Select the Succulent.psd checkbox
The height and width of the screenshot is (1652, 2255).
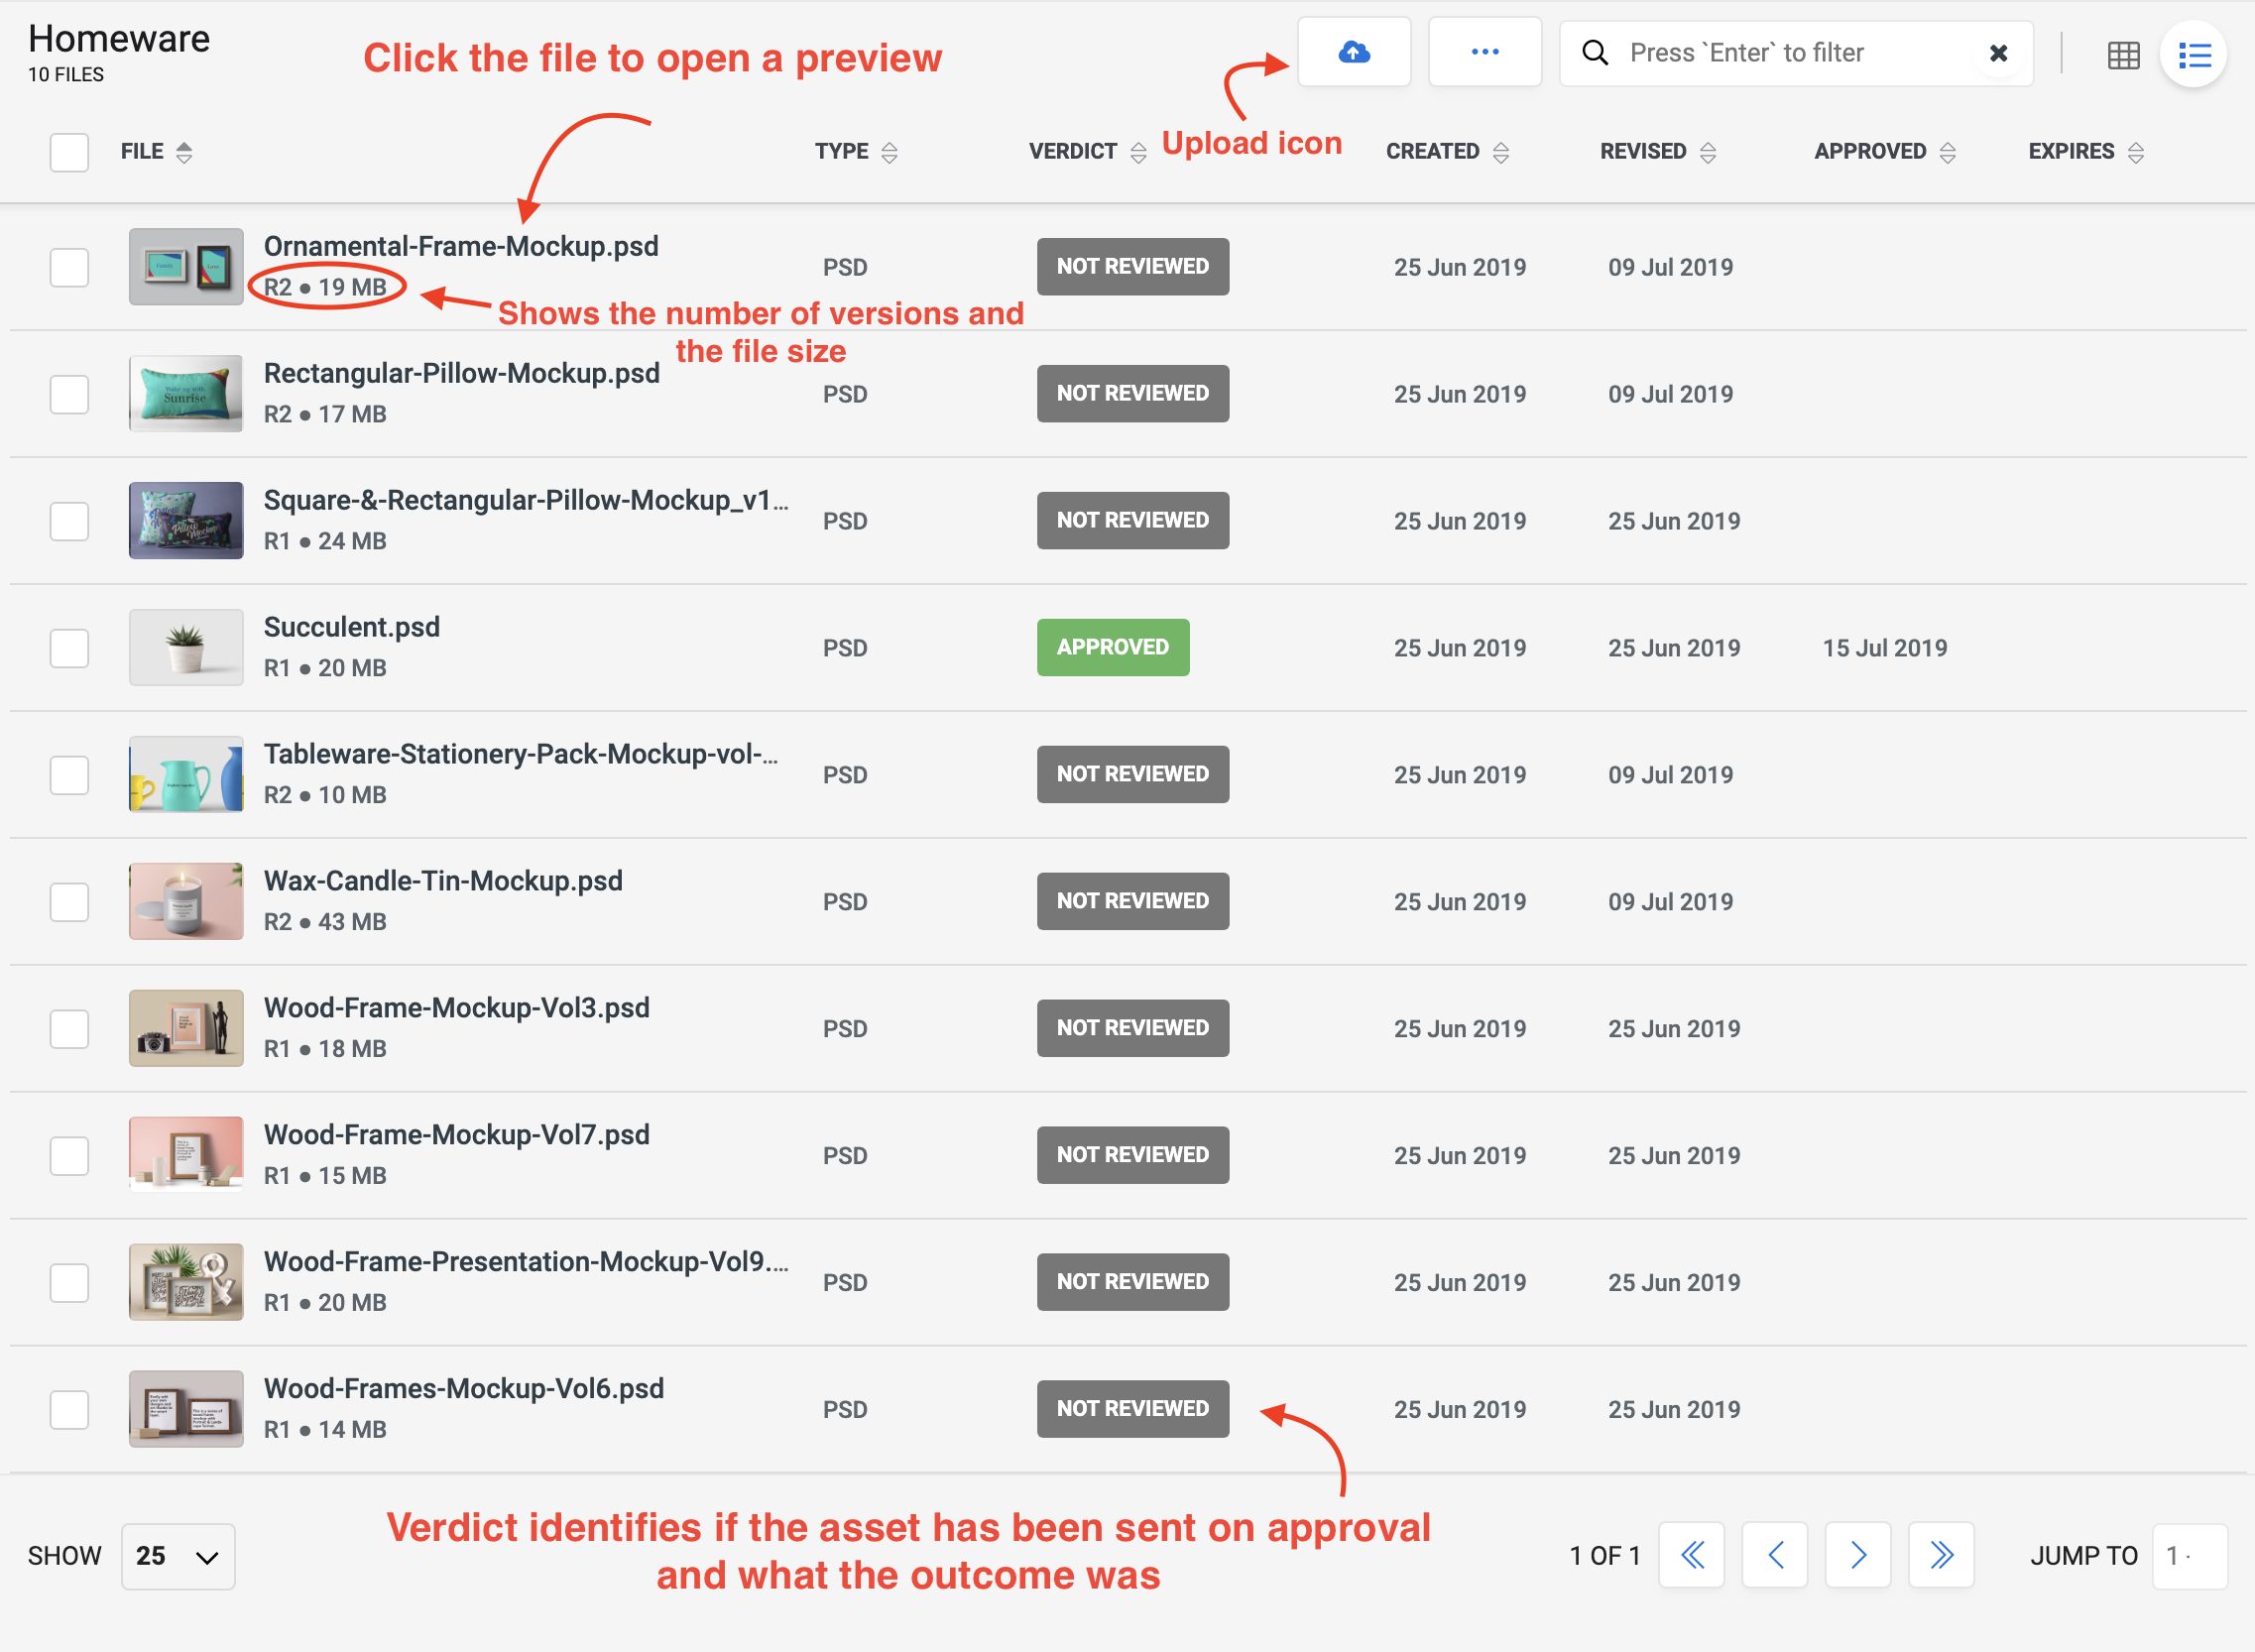(69, 648)
